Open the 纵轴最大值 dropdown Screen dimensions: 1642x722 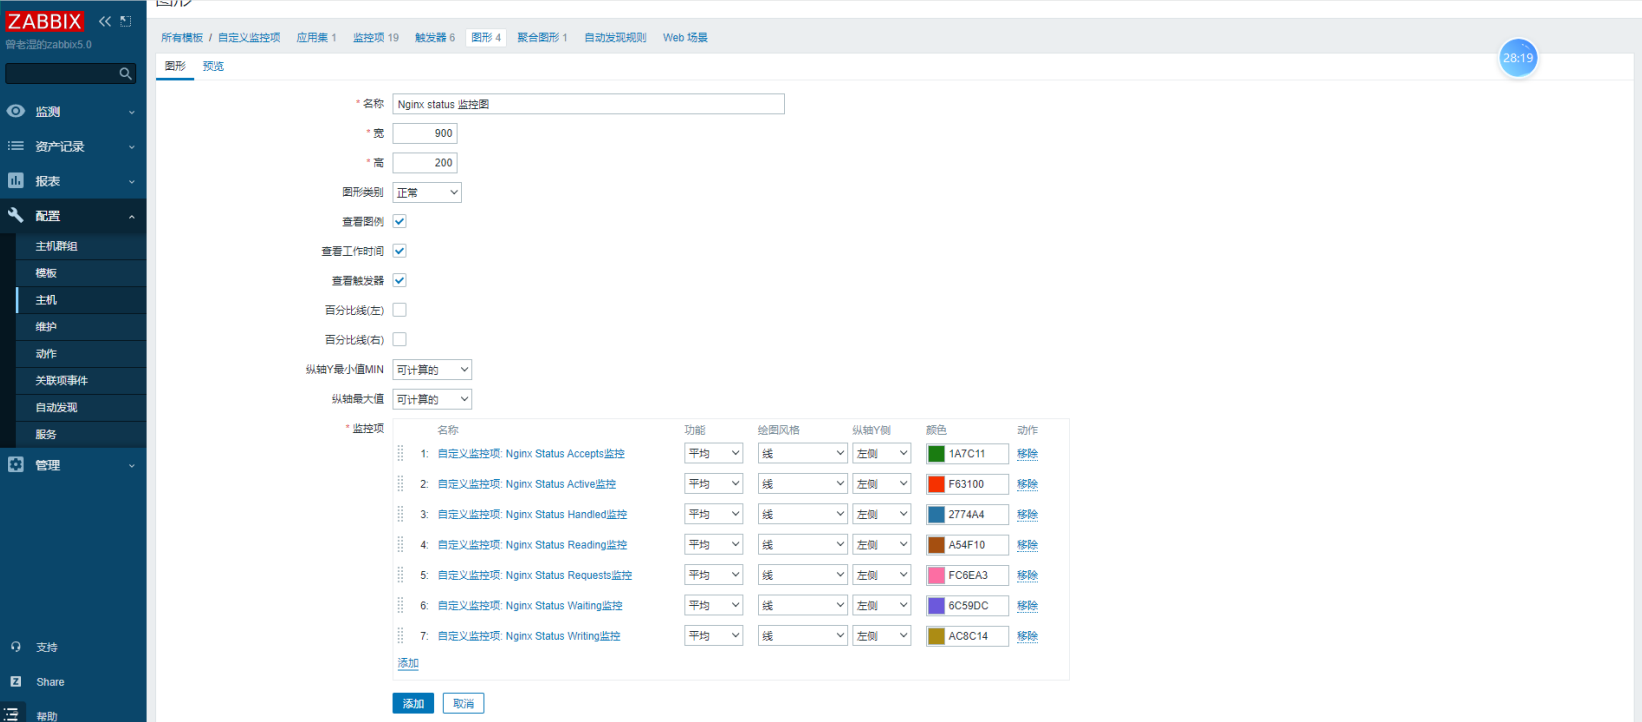click(x=432, y=399)
